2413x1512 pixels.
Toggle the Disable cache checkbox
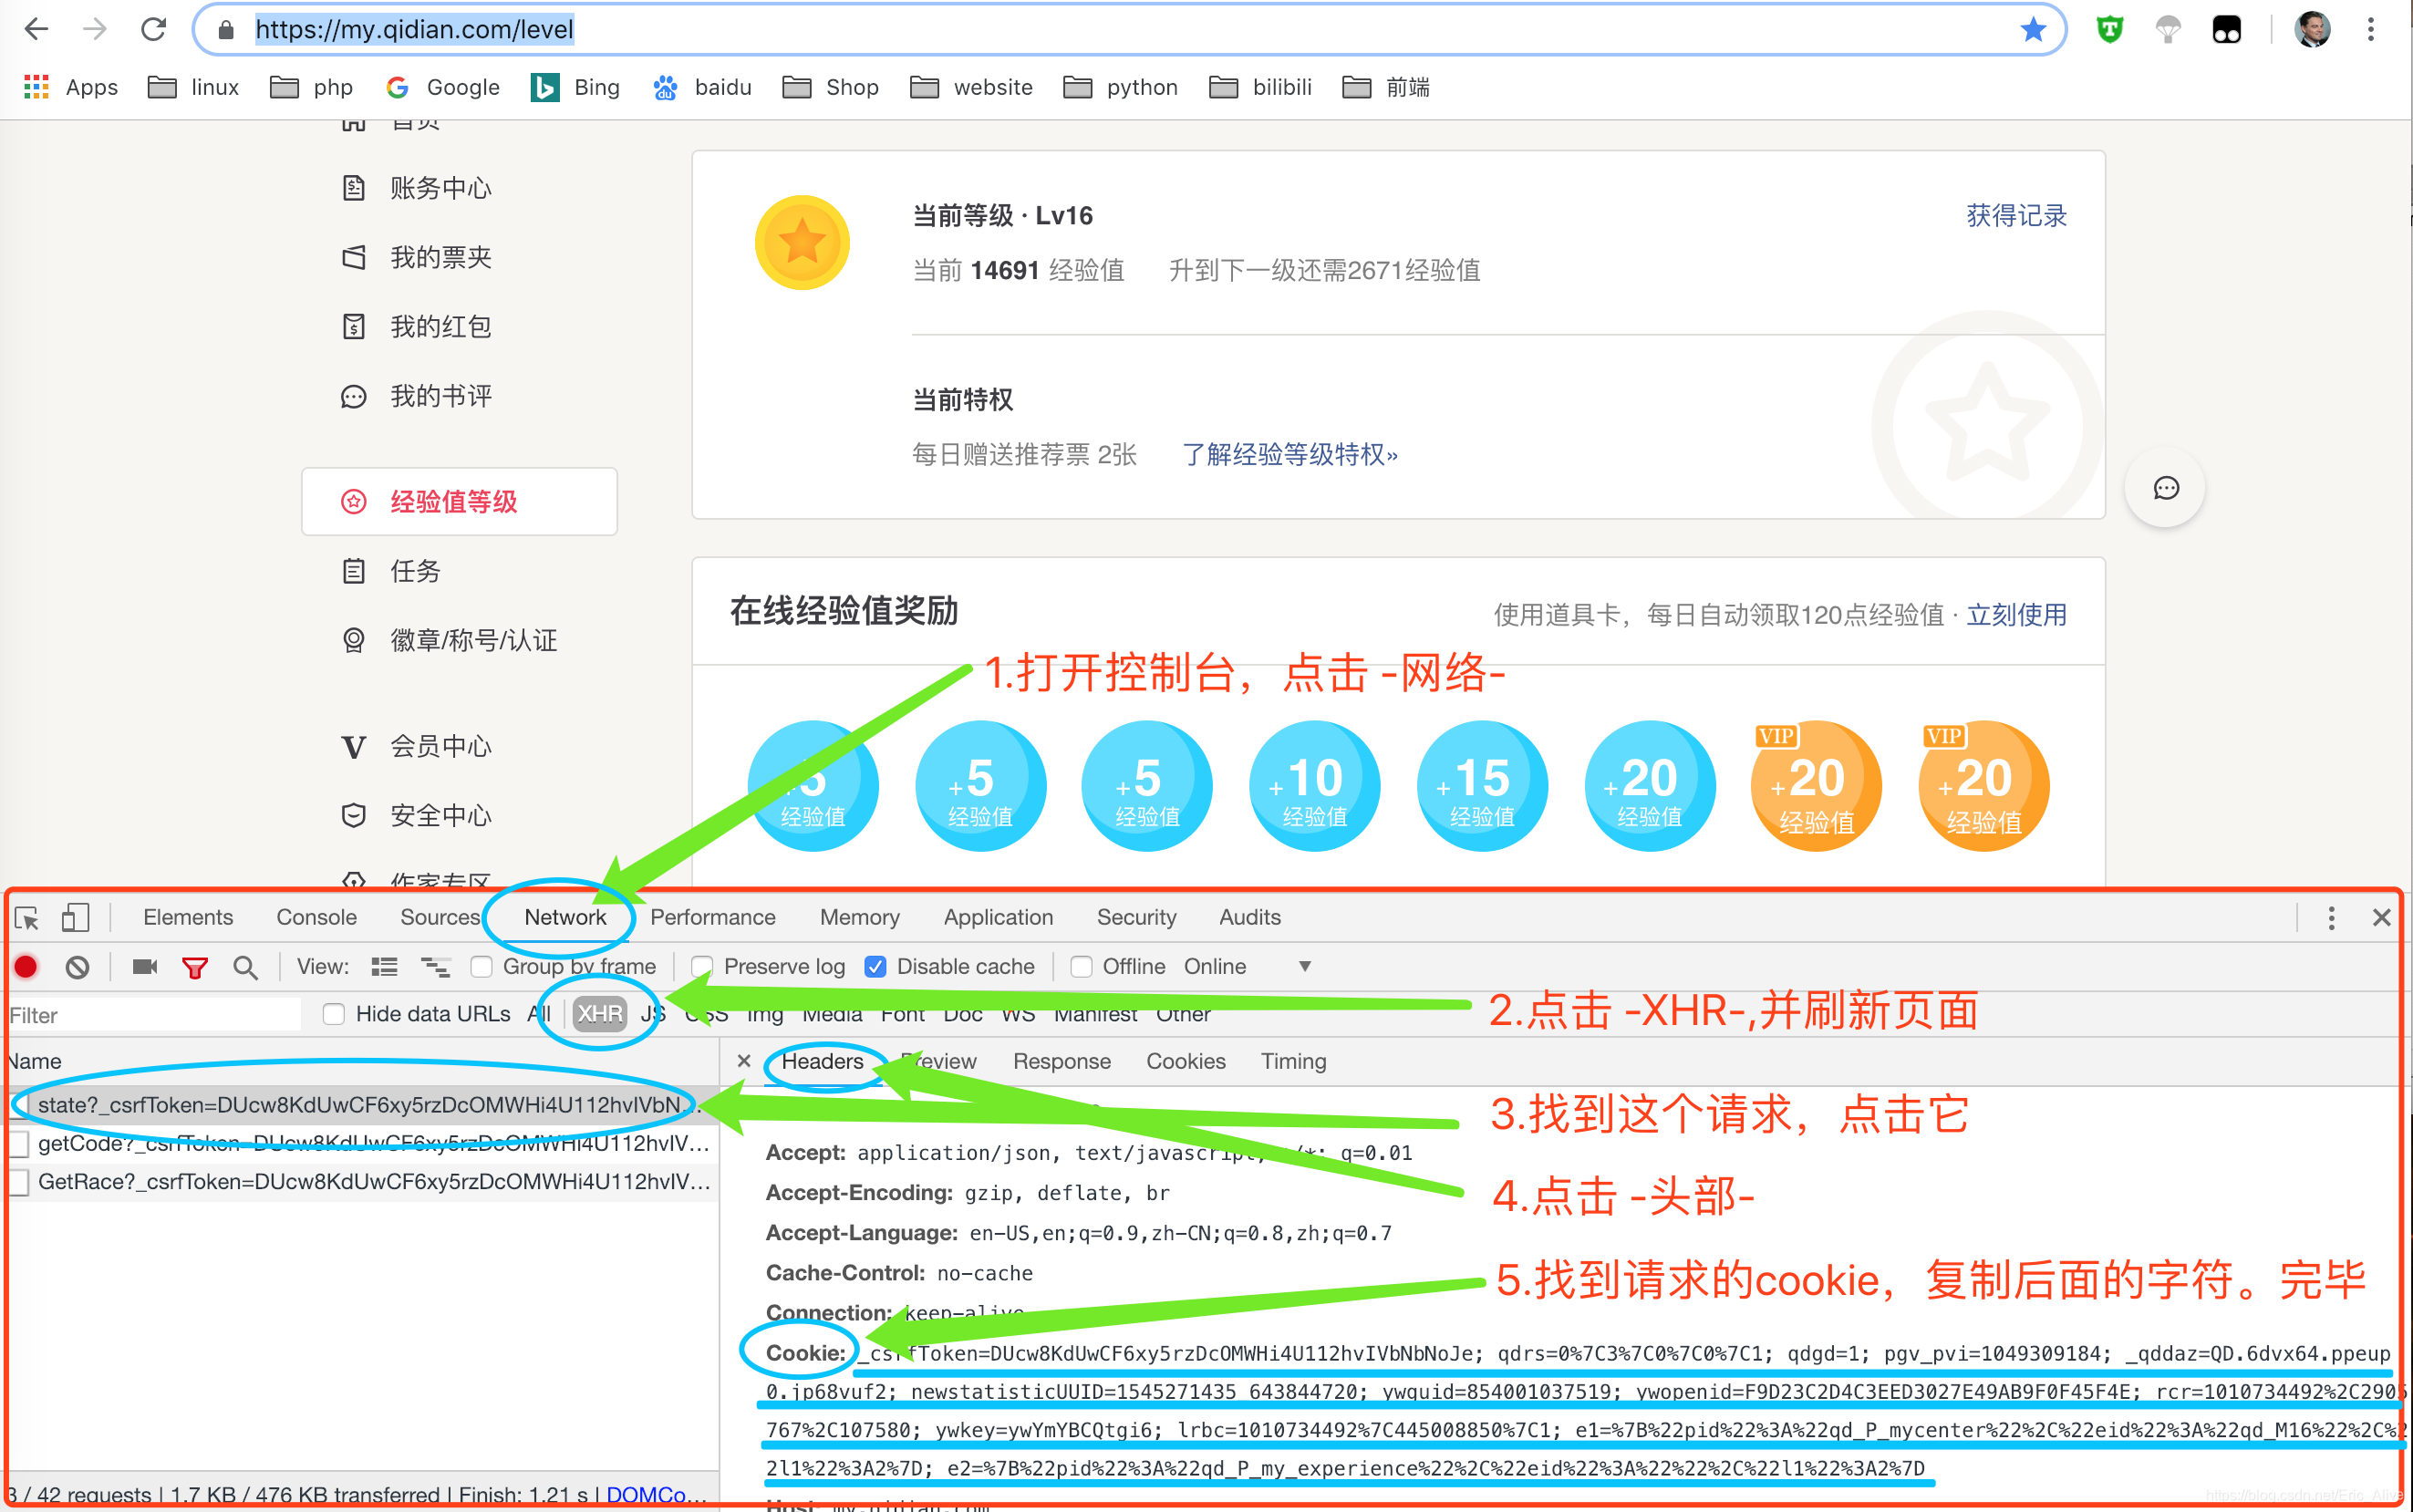[x=875, y=968]
